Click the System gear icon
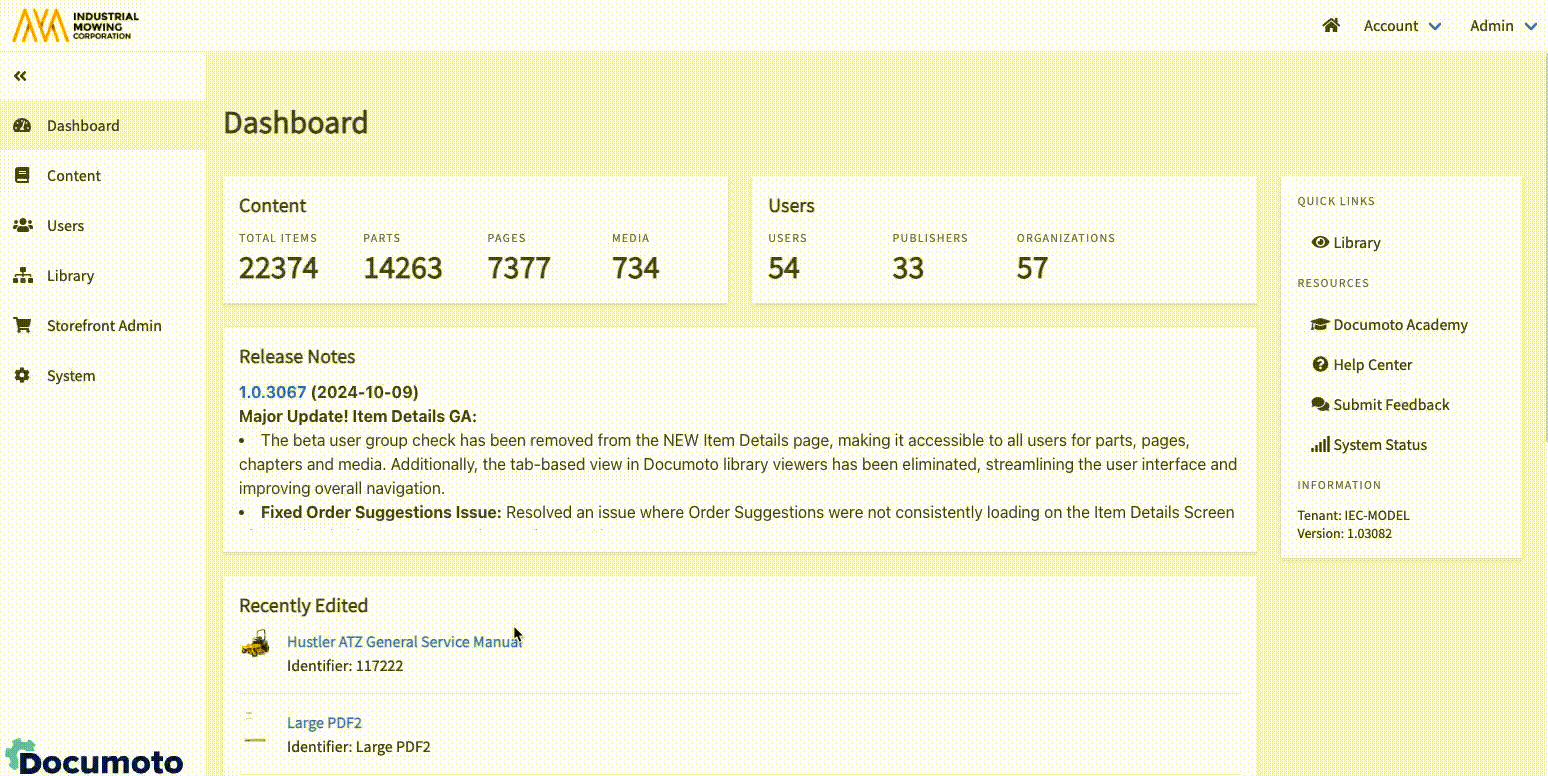 22,376
